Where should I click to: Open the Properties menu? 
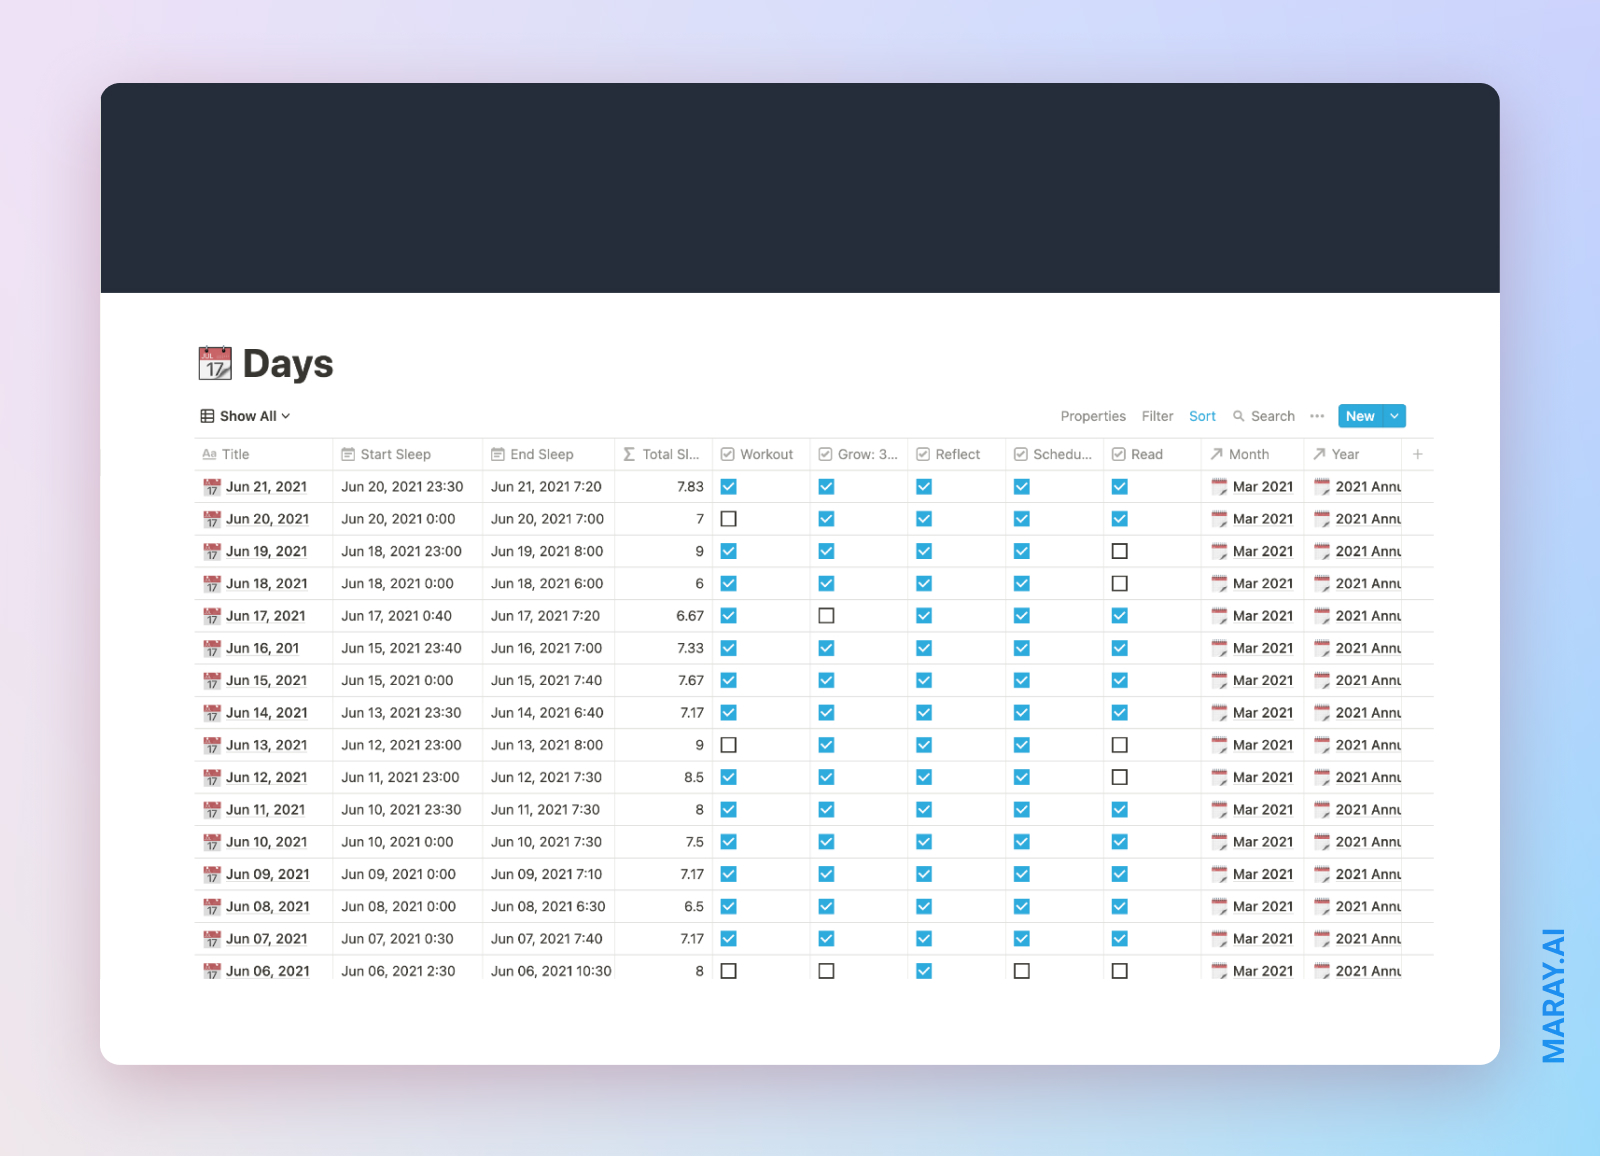pyautogui.click(x=1093, y=416)
